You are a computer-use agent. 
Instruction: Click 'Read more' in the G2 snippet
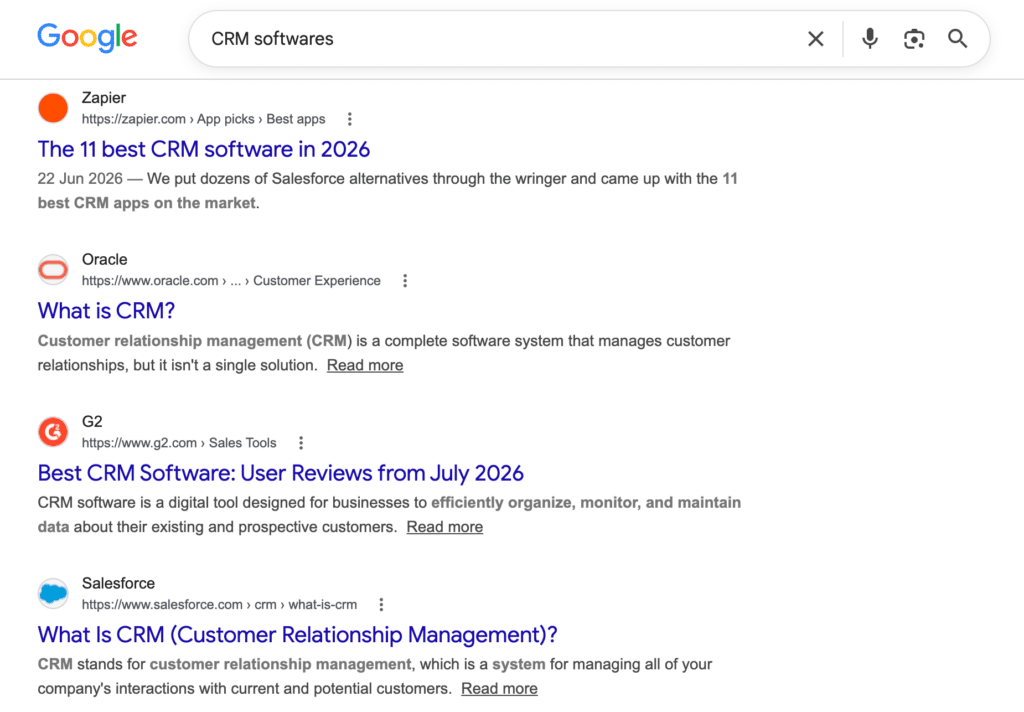(445, 527)
